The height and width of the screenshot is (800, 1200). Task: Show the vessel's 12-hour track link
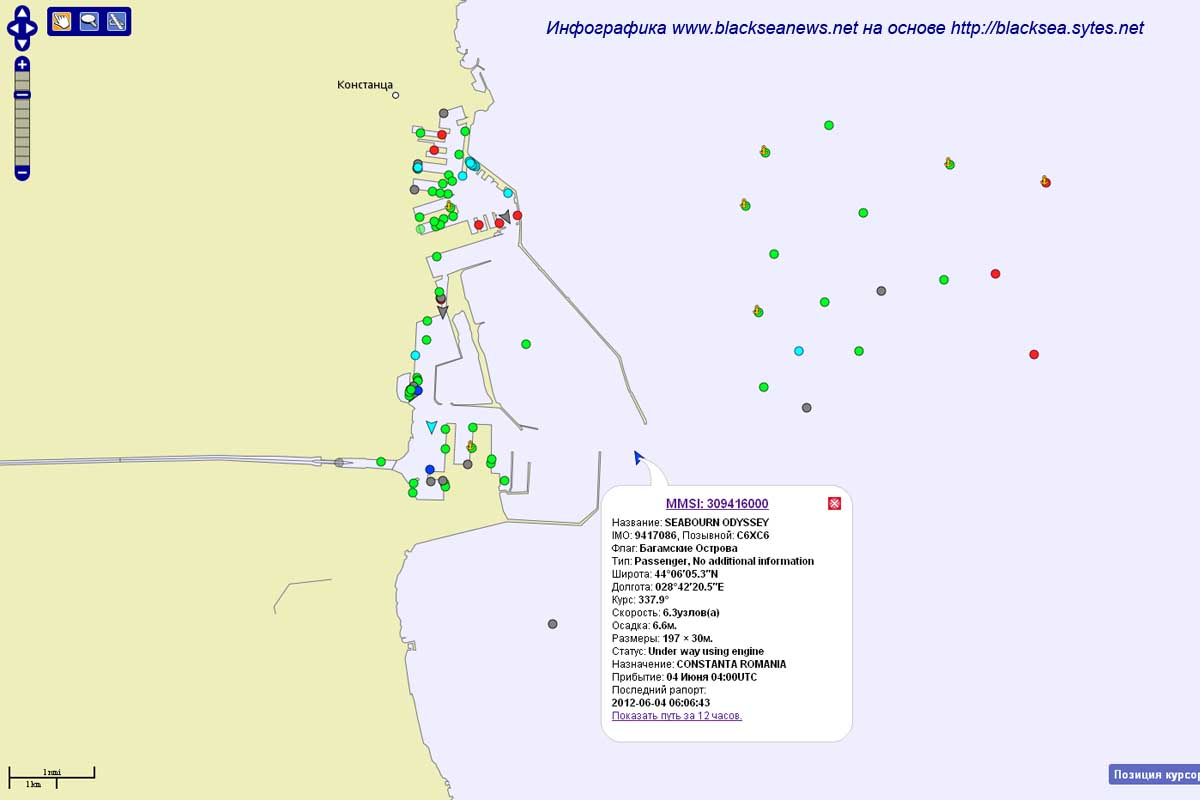point(677,716)
